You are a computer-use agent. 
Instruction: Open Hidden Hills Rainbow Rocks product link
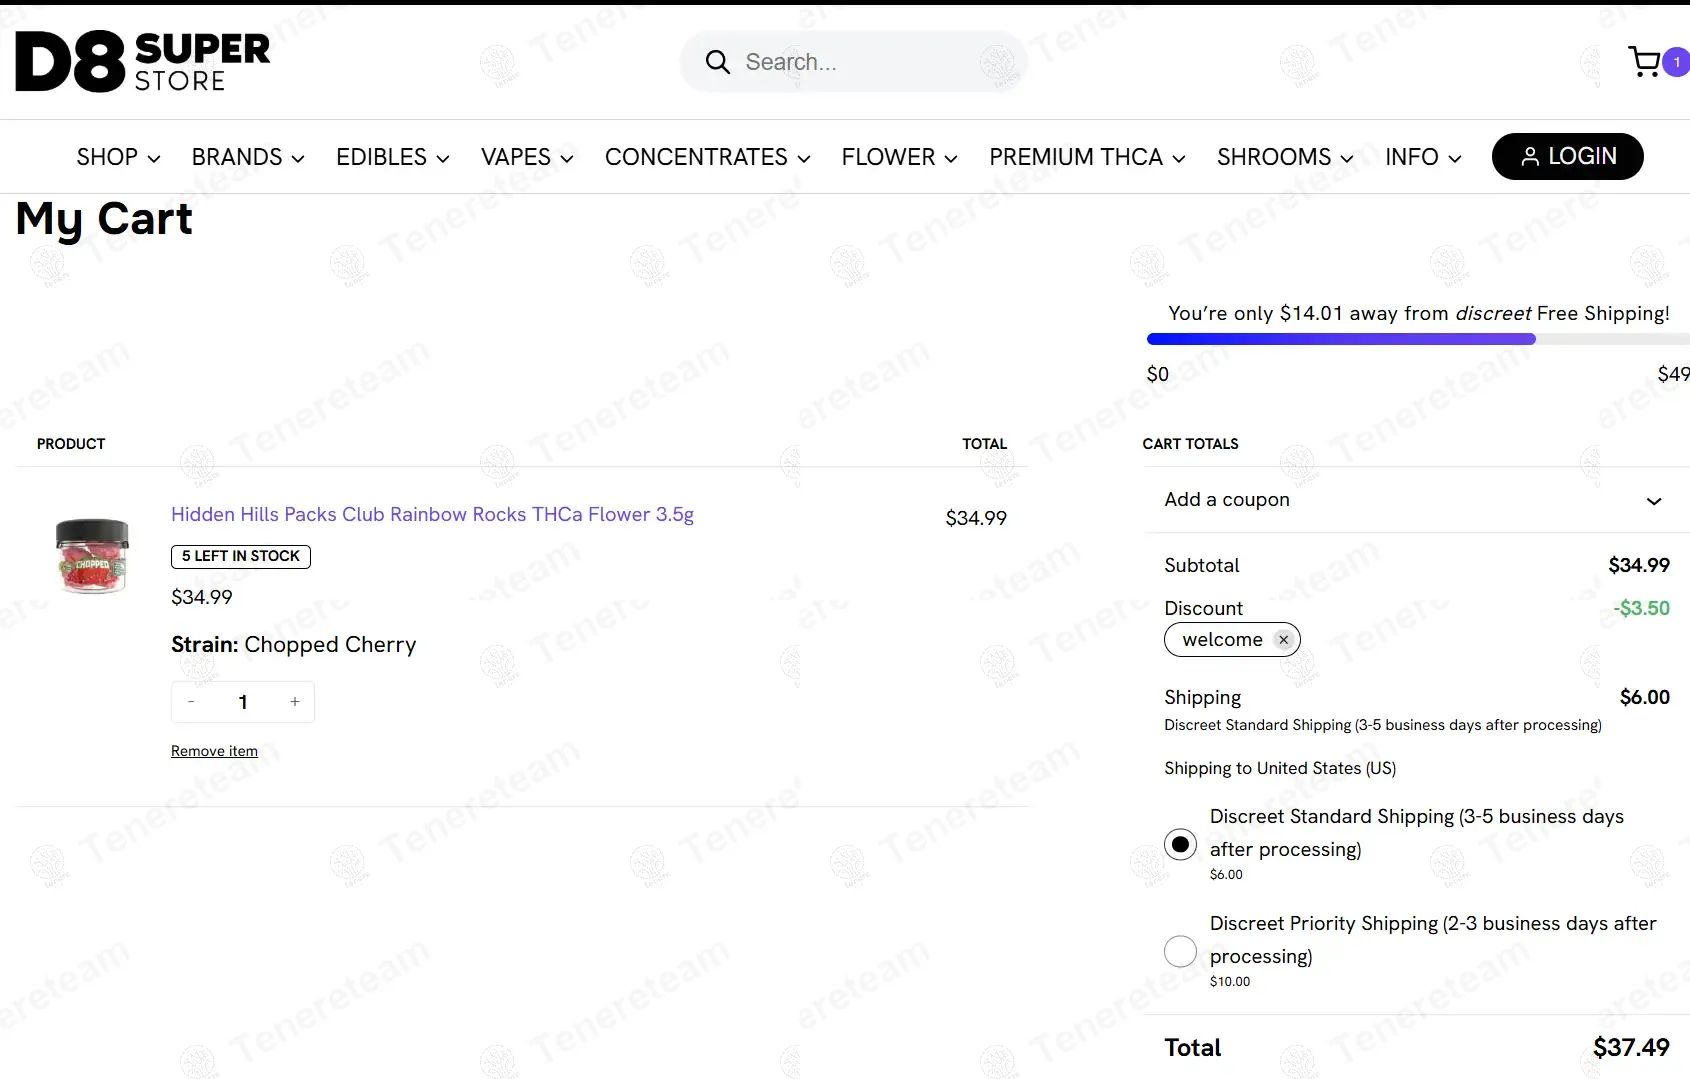(x=432, y=514)
